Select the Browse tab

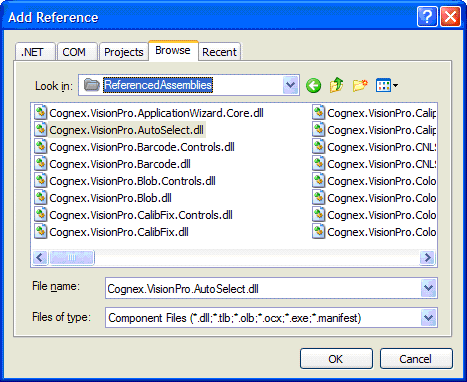pyautogui.click(x=173, y=51)
